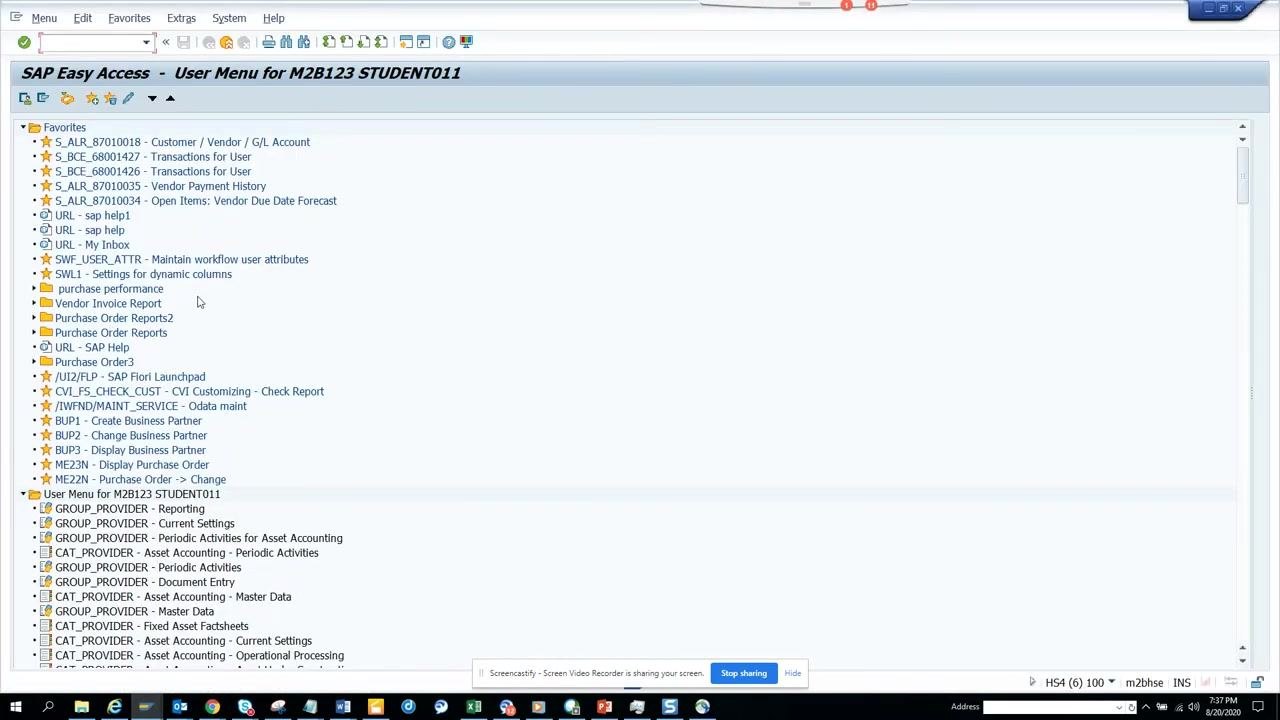Click the SAP Menu icon
Image resolution: width=1280 pixels, height=720 pixels.
click(43, 98)
